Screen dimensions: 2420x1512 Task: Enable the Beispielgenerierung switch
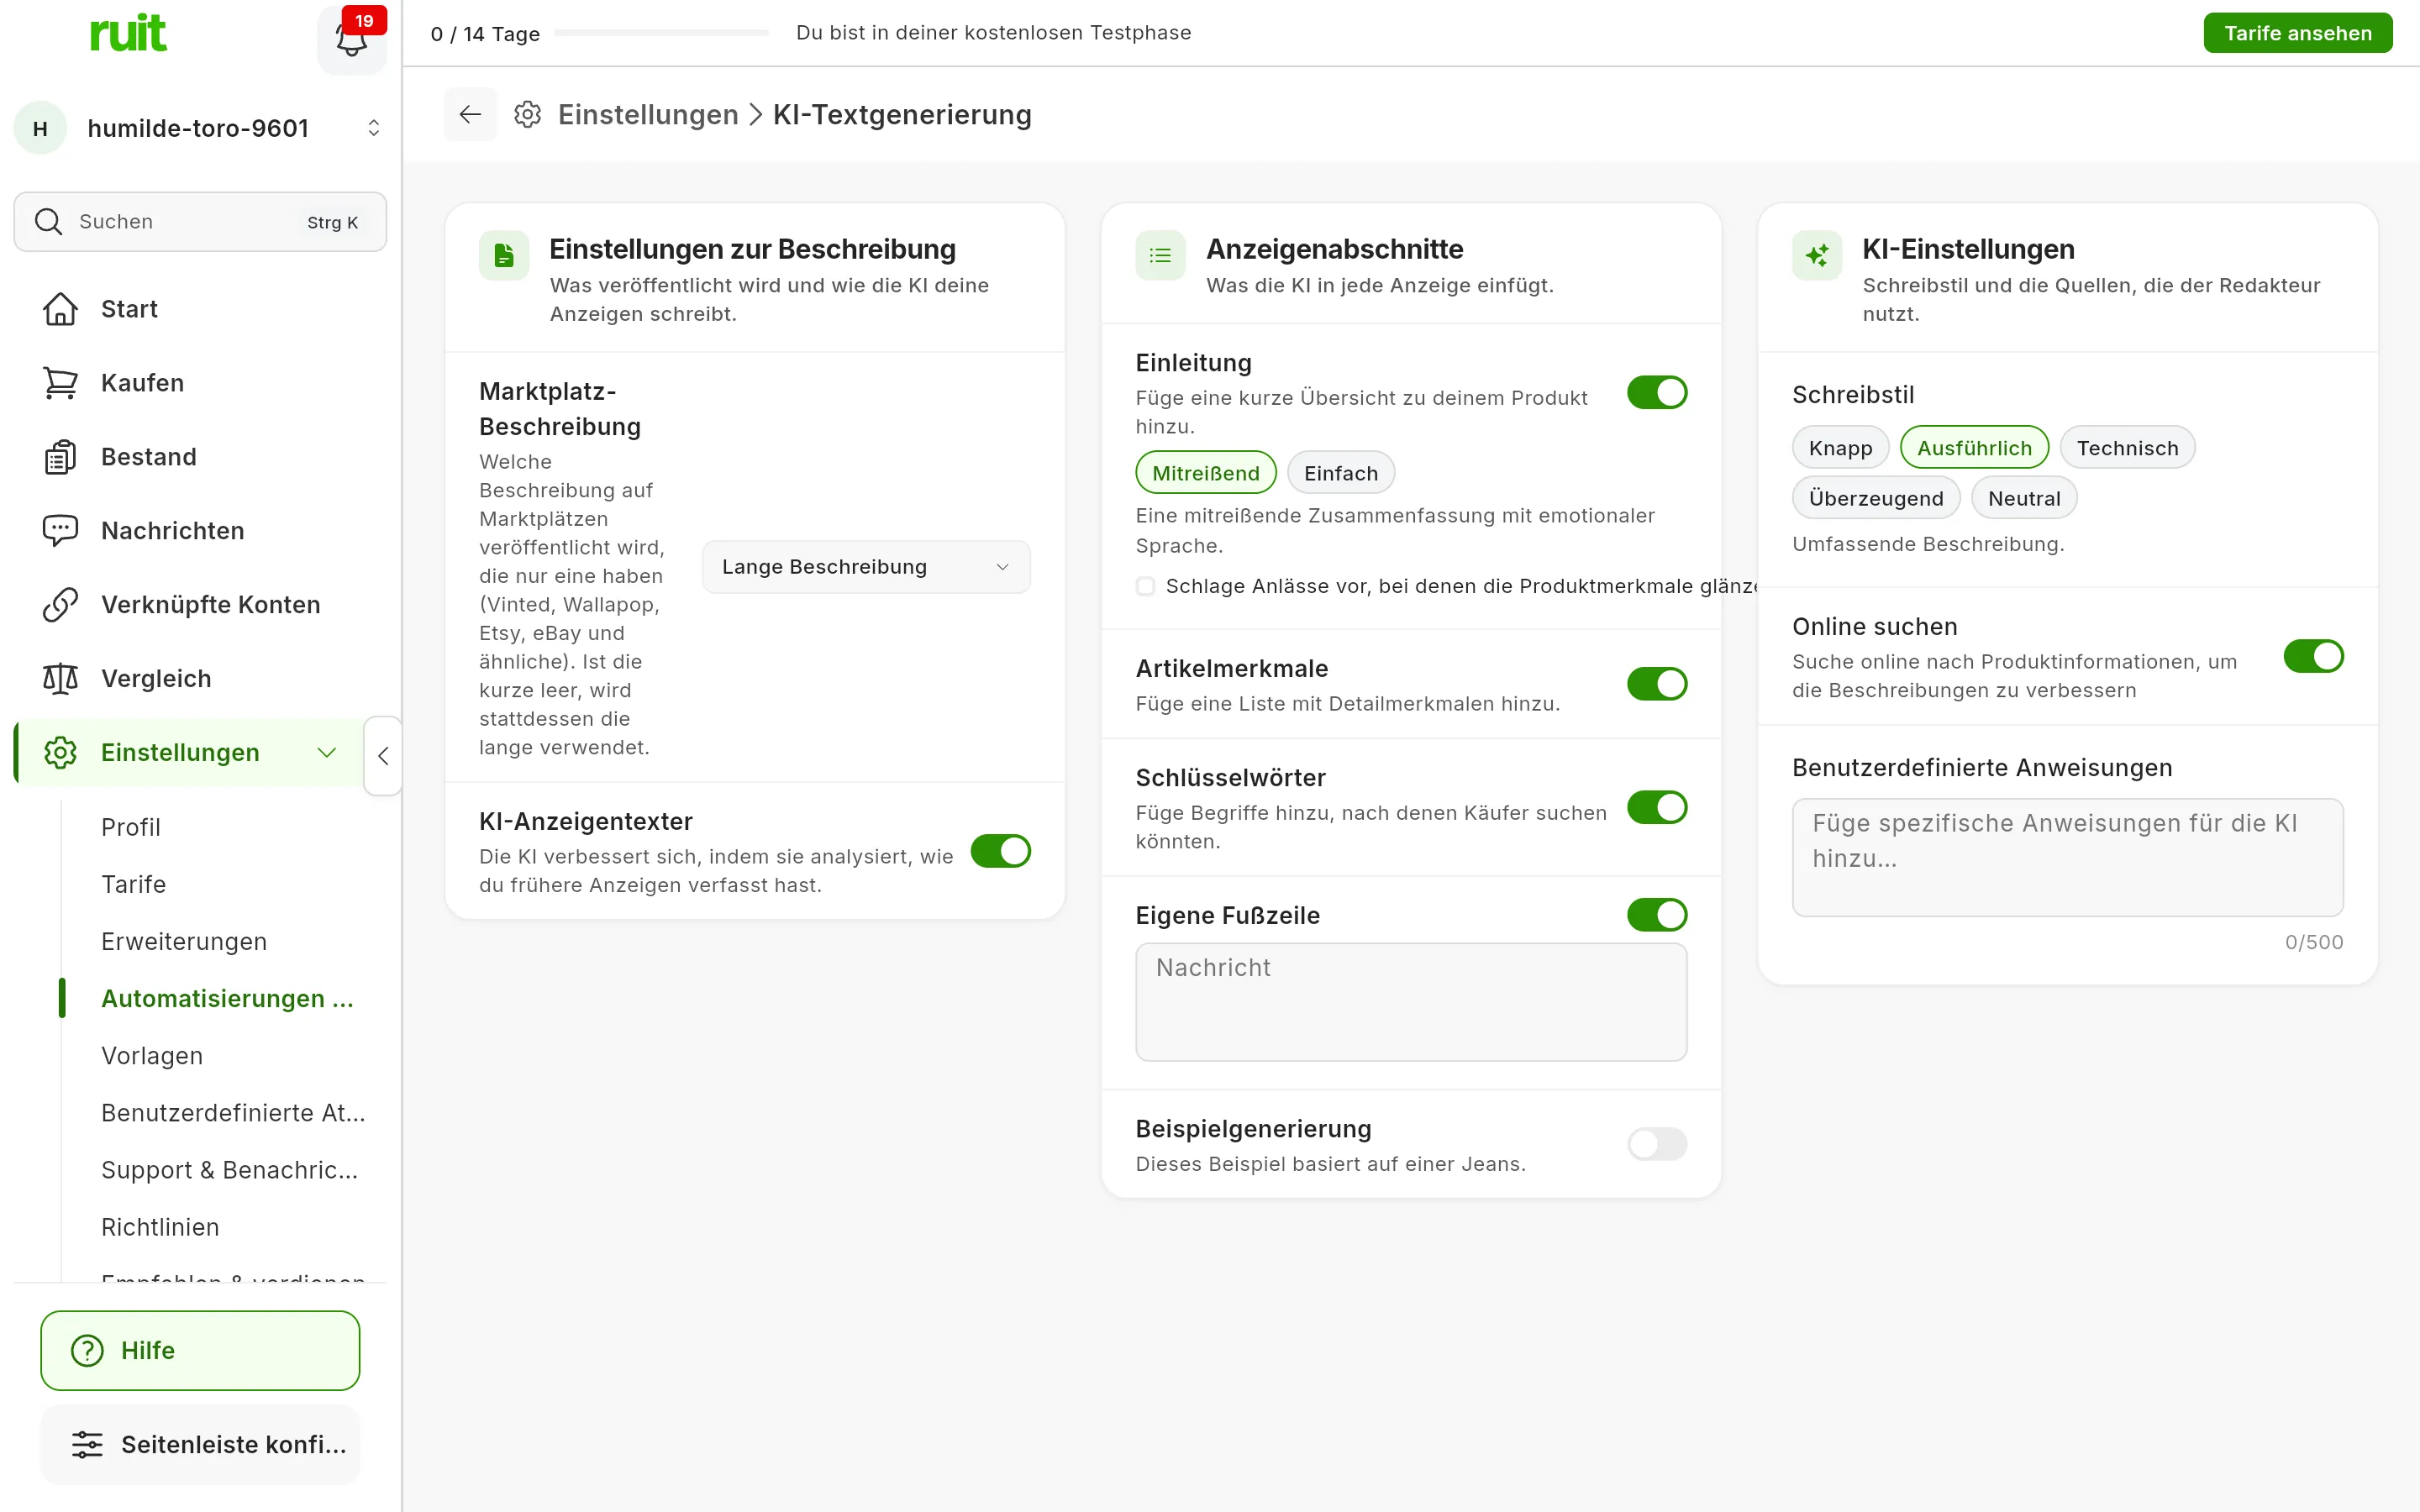[x=1657, y=1144]
